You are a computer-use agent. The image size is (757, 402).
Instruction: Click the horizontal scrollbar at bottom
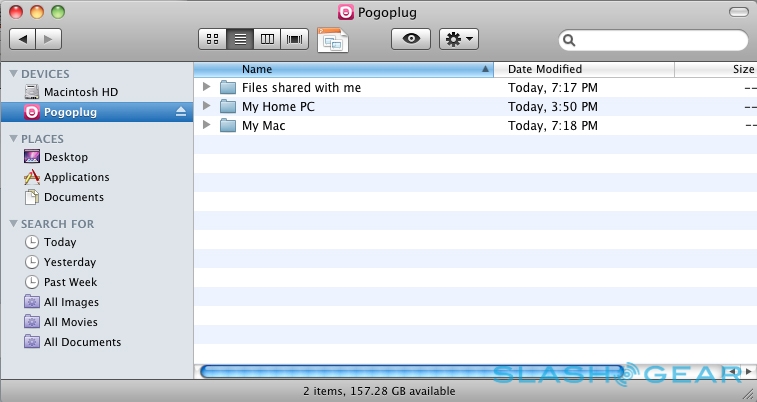(410, 372)
